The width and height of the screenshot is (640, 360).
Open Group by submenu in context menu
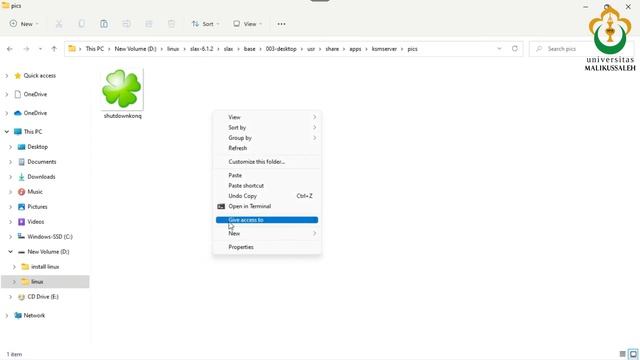[267, 138]
